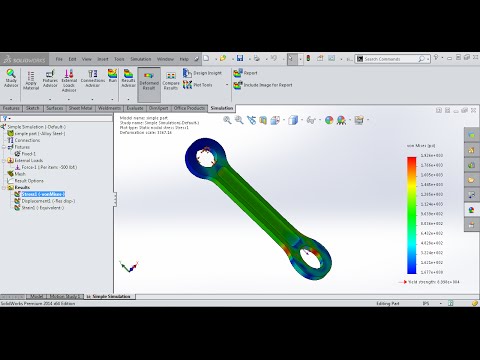480x360 pixels.
Task: Click the Compare Results icon
Action: (171, 81)
